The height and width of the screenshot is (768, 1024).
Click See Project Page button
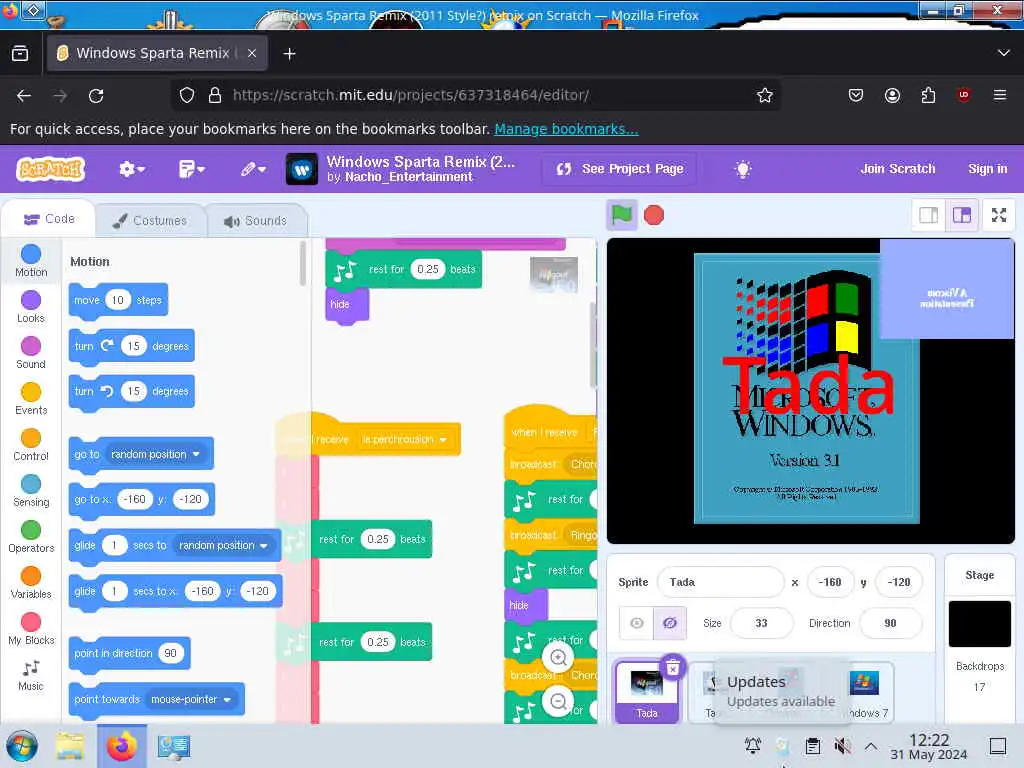(619, 169)
